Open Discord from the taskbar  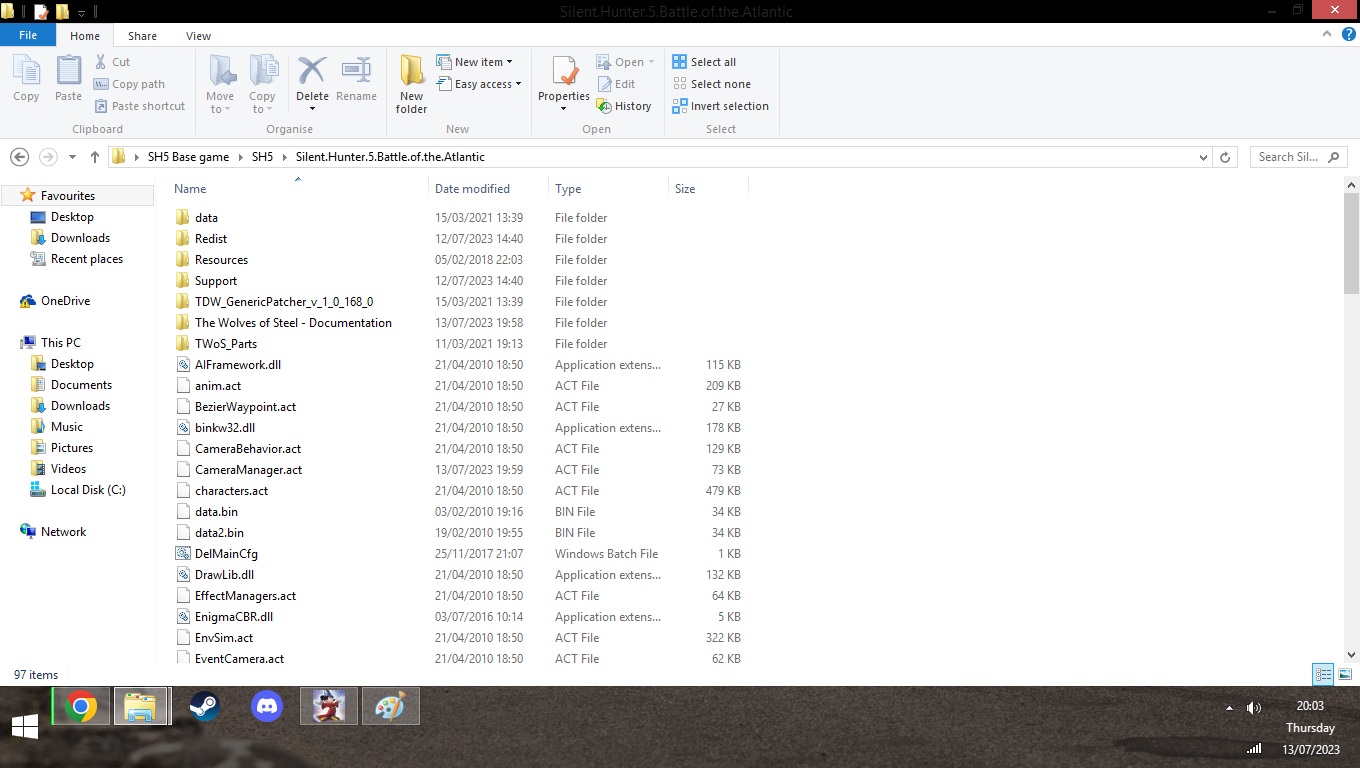[x=266, y=707]
